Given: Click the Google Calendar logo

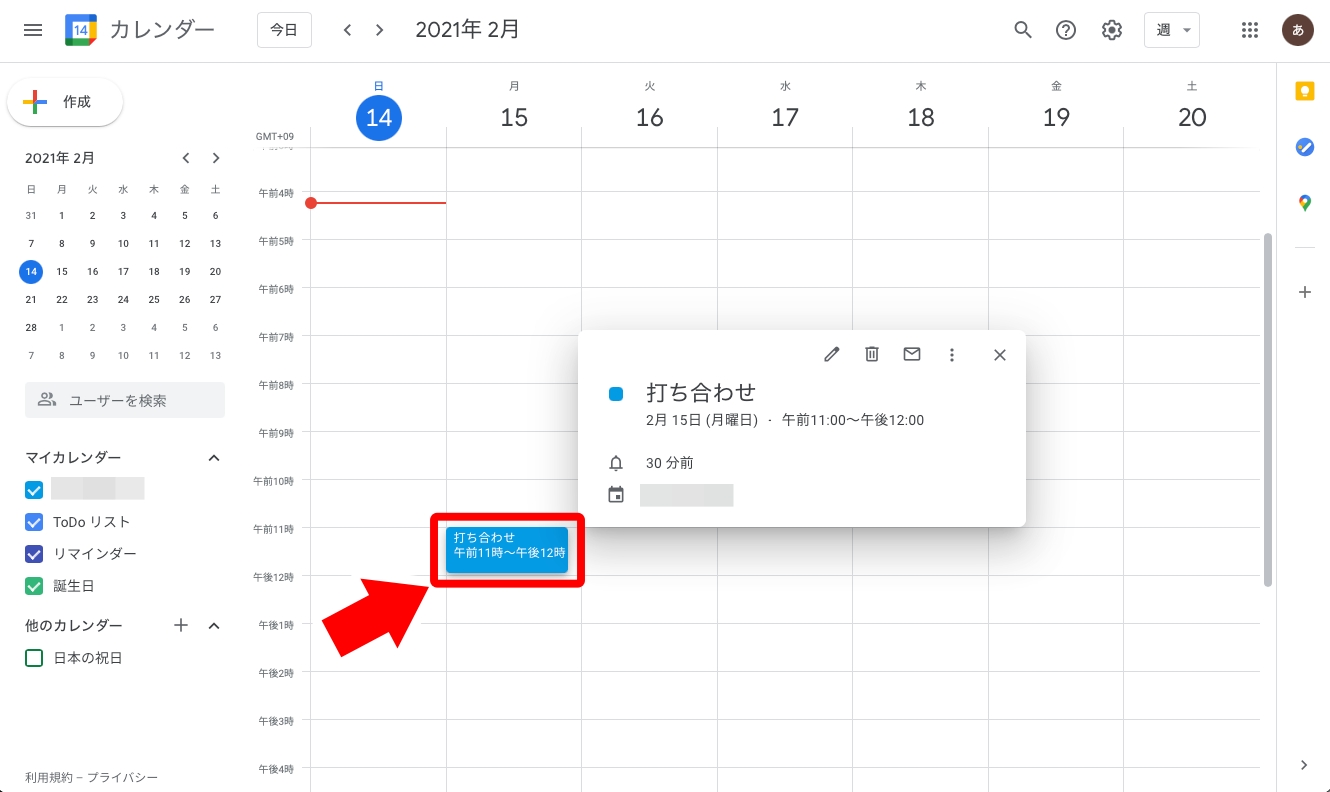Looking at the screenshot, I should [80, 30].
